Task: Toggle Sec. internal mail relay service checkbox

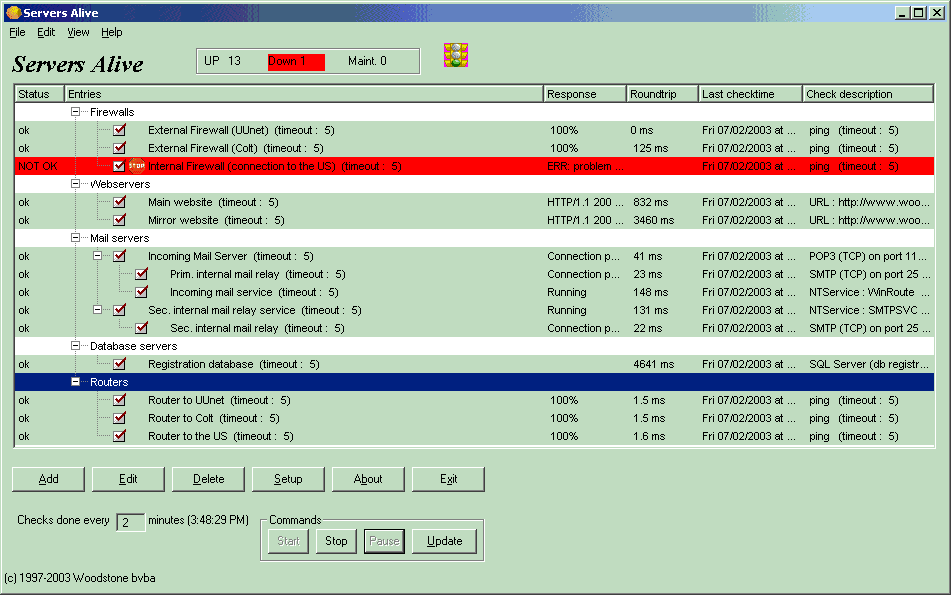Action: [x=119, y=310]
